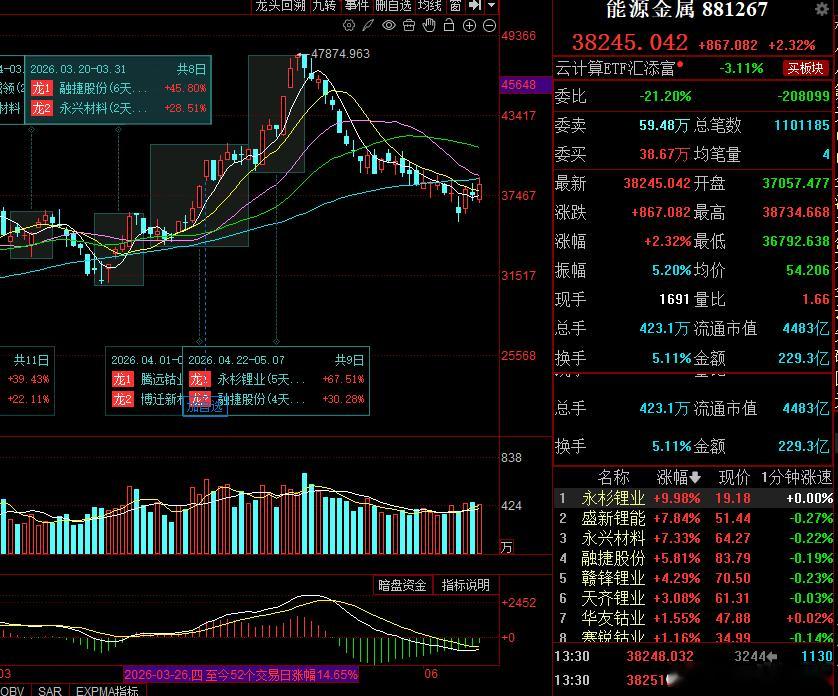Click the 现价 column header
Viewport: 838px width, 696px height.
coord(734,477)
